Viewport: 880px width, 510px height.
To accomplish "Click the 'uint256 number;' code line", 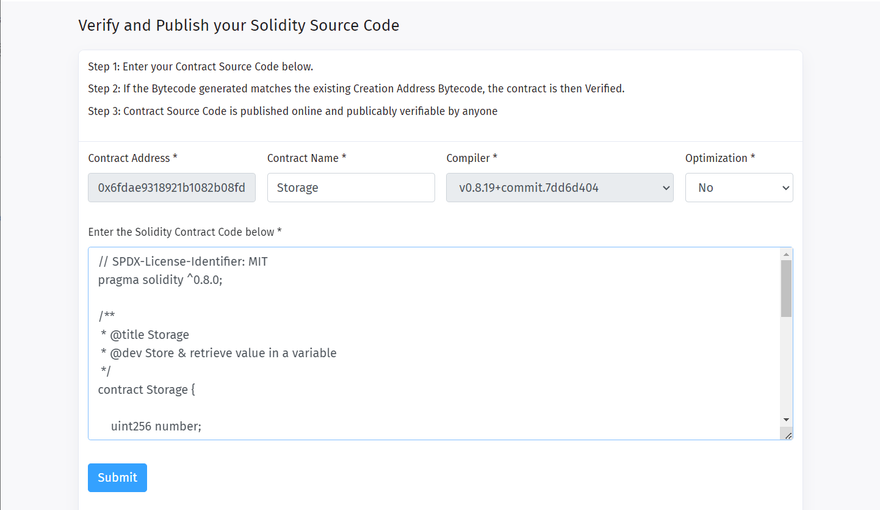I will coord(156,426).
